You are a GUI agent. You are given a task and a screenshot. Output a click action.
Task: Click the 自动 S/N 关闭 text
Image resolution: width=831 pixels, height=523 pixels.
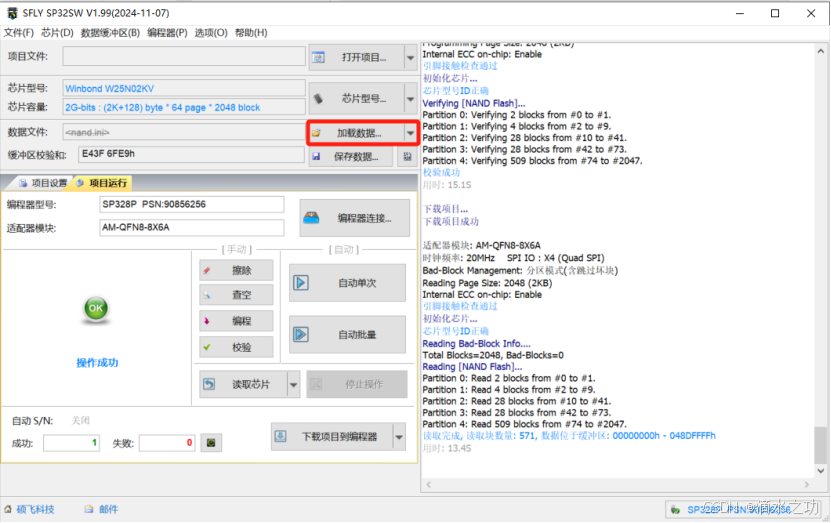80,421
